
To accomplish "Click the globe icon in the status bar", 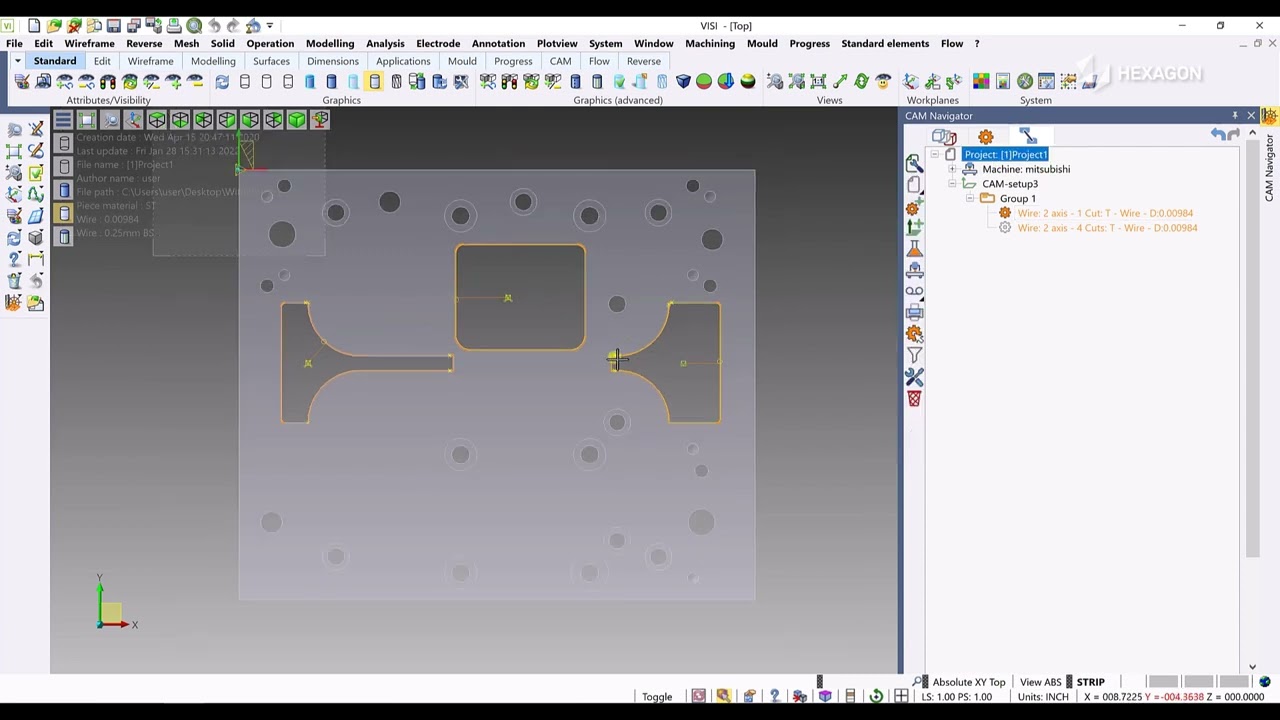I will 1266,682.
